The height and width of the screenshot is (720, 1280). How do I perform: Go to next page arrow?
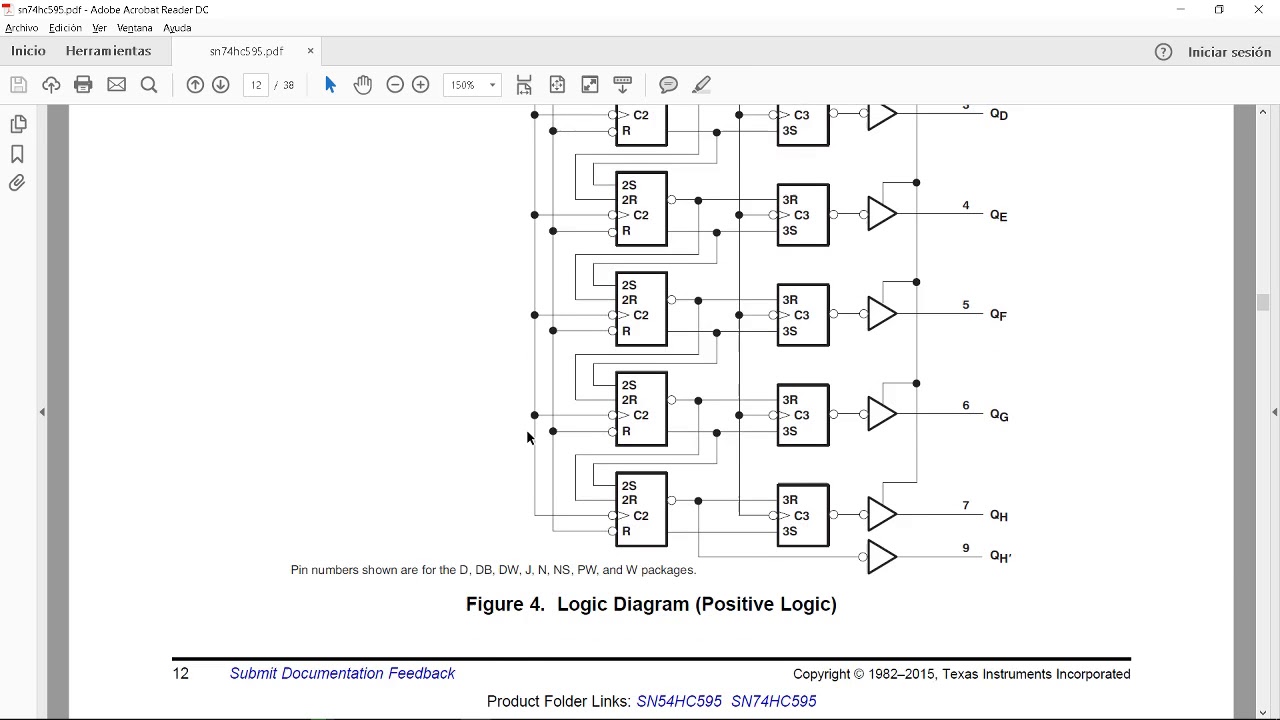point(221,85)
